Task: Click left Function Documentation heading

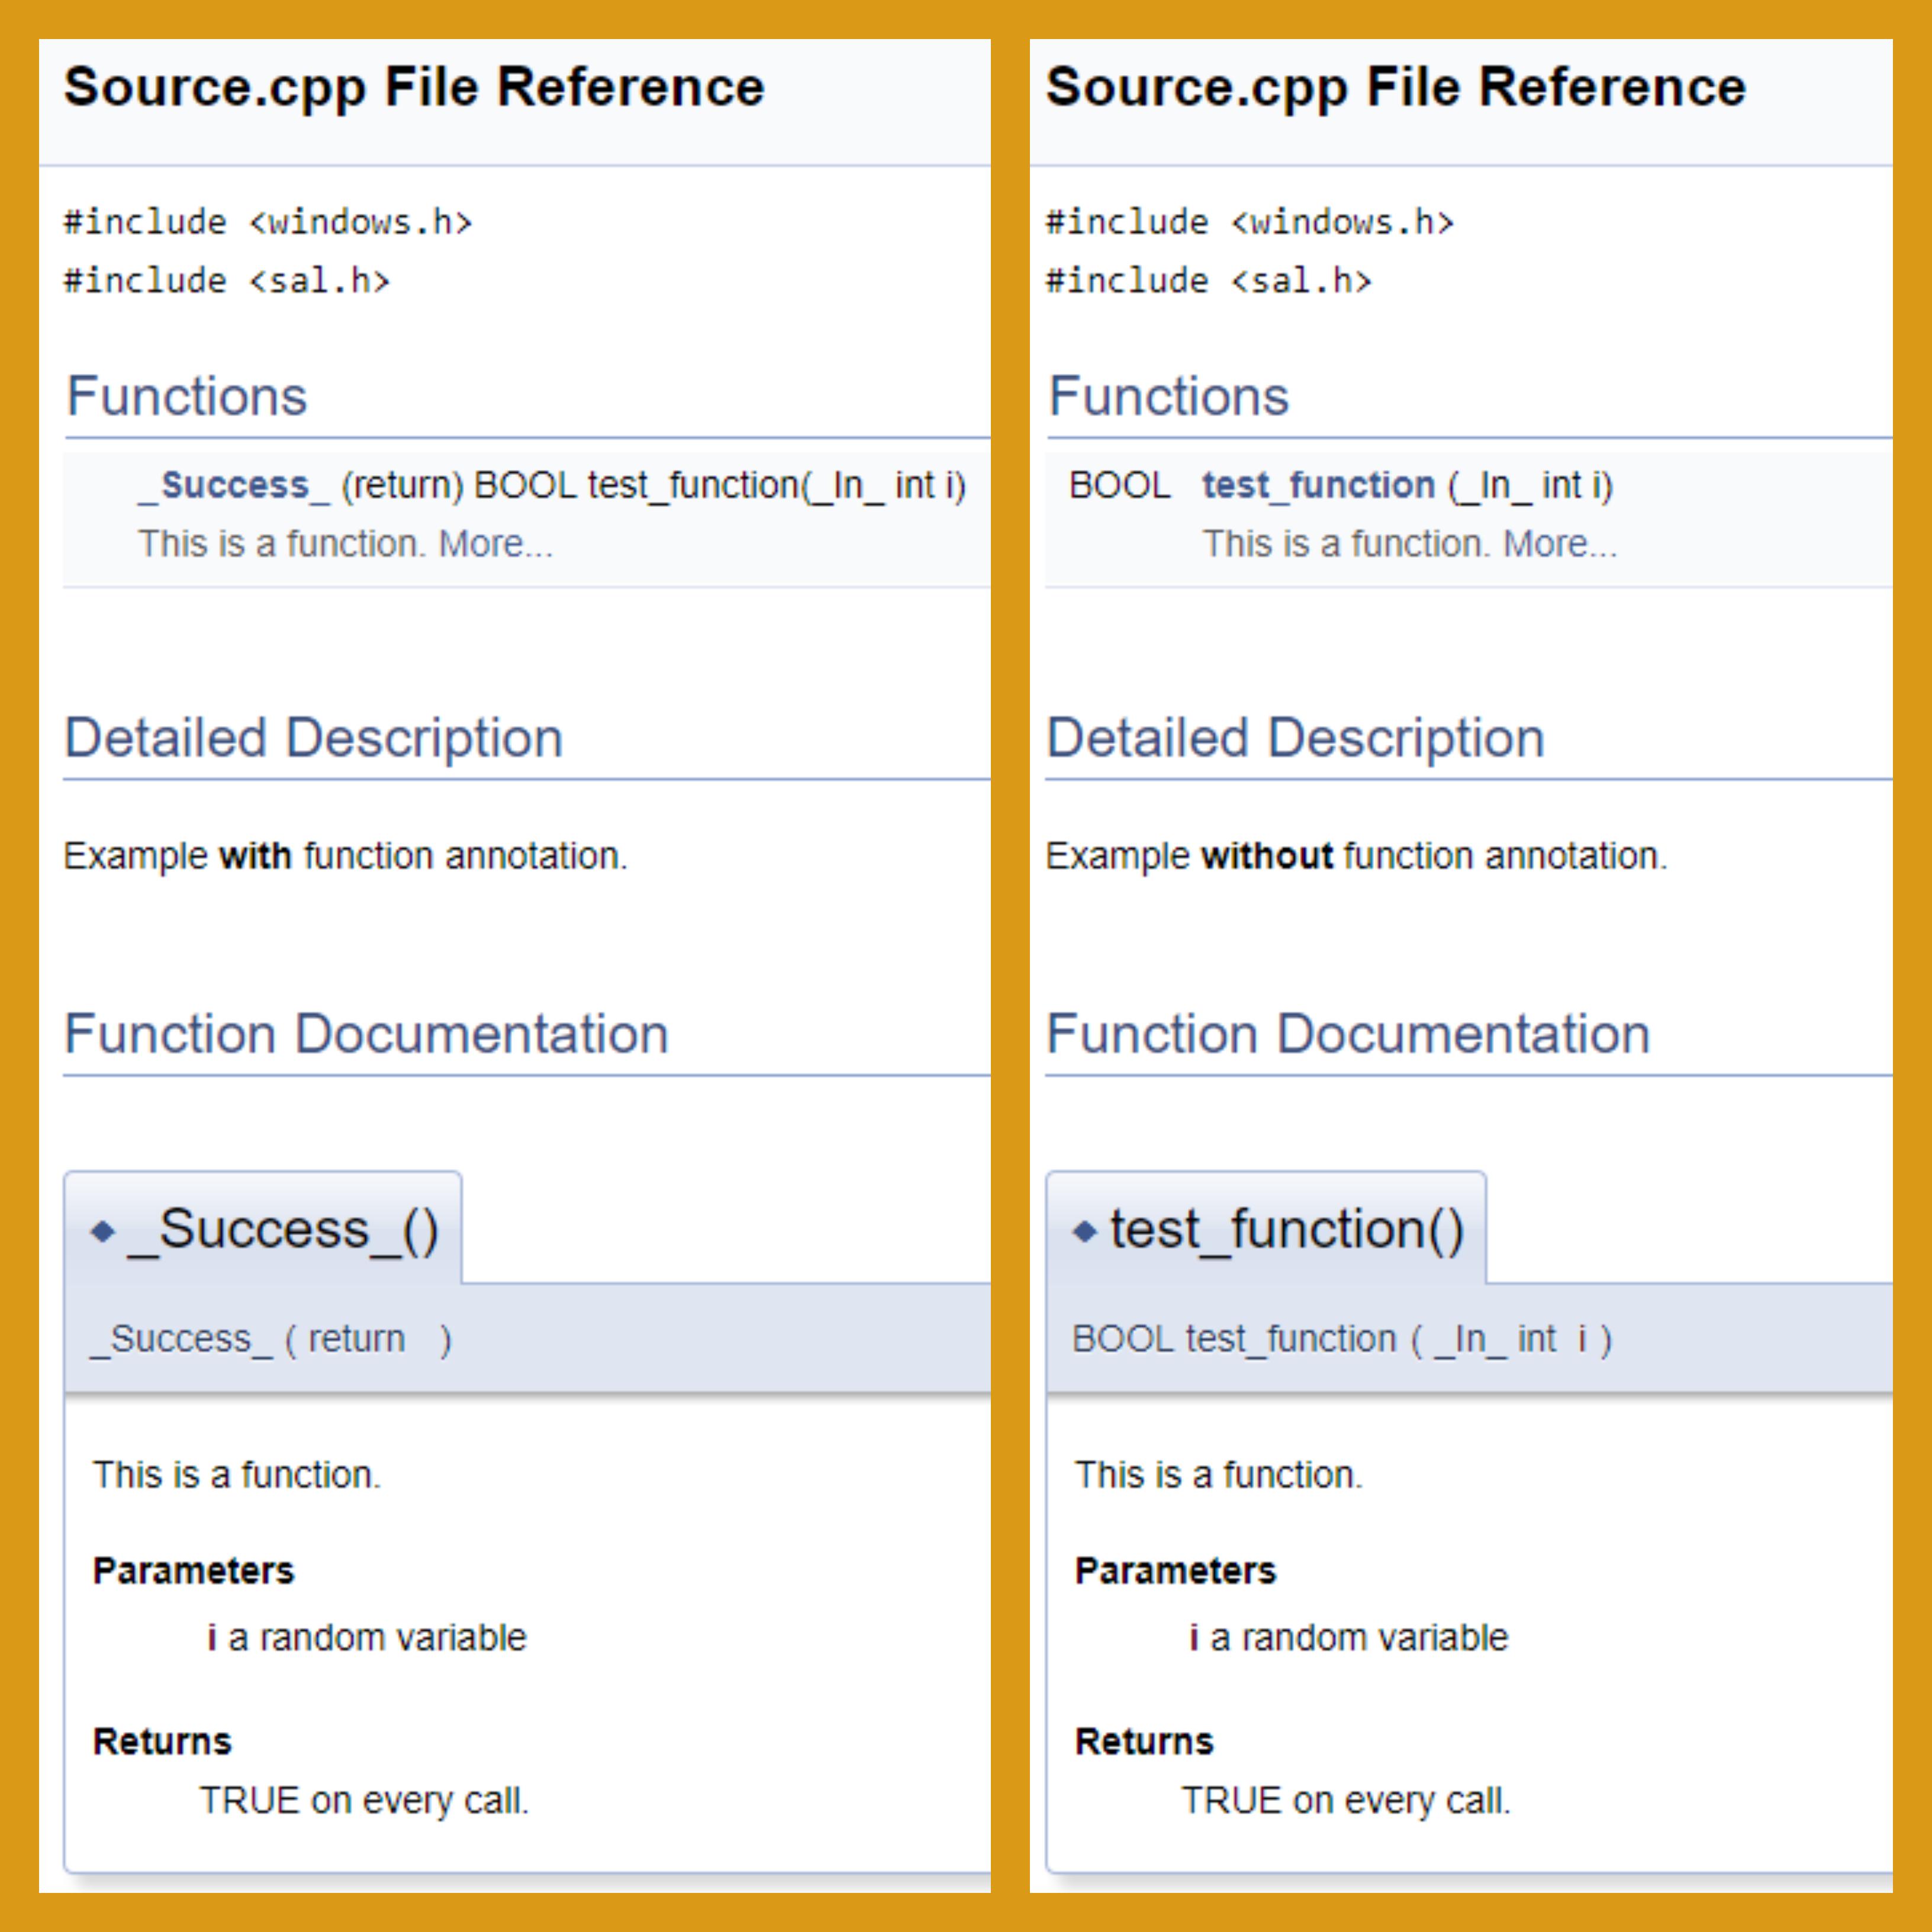Action: click(366, 1034)
